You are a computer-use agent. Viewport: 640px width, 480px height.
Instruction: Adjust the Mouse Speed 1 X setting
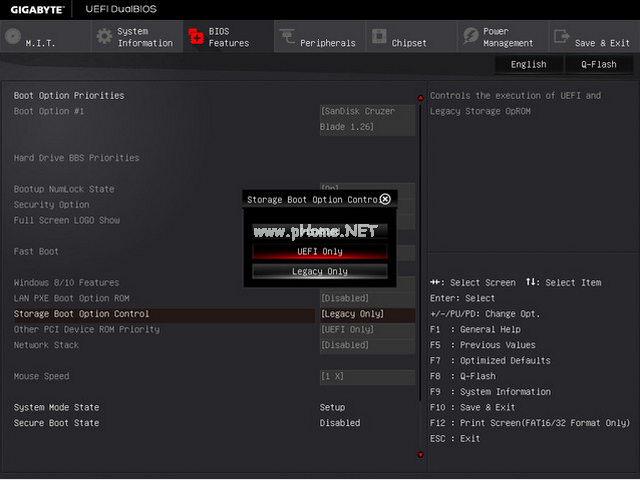point(367,376)
